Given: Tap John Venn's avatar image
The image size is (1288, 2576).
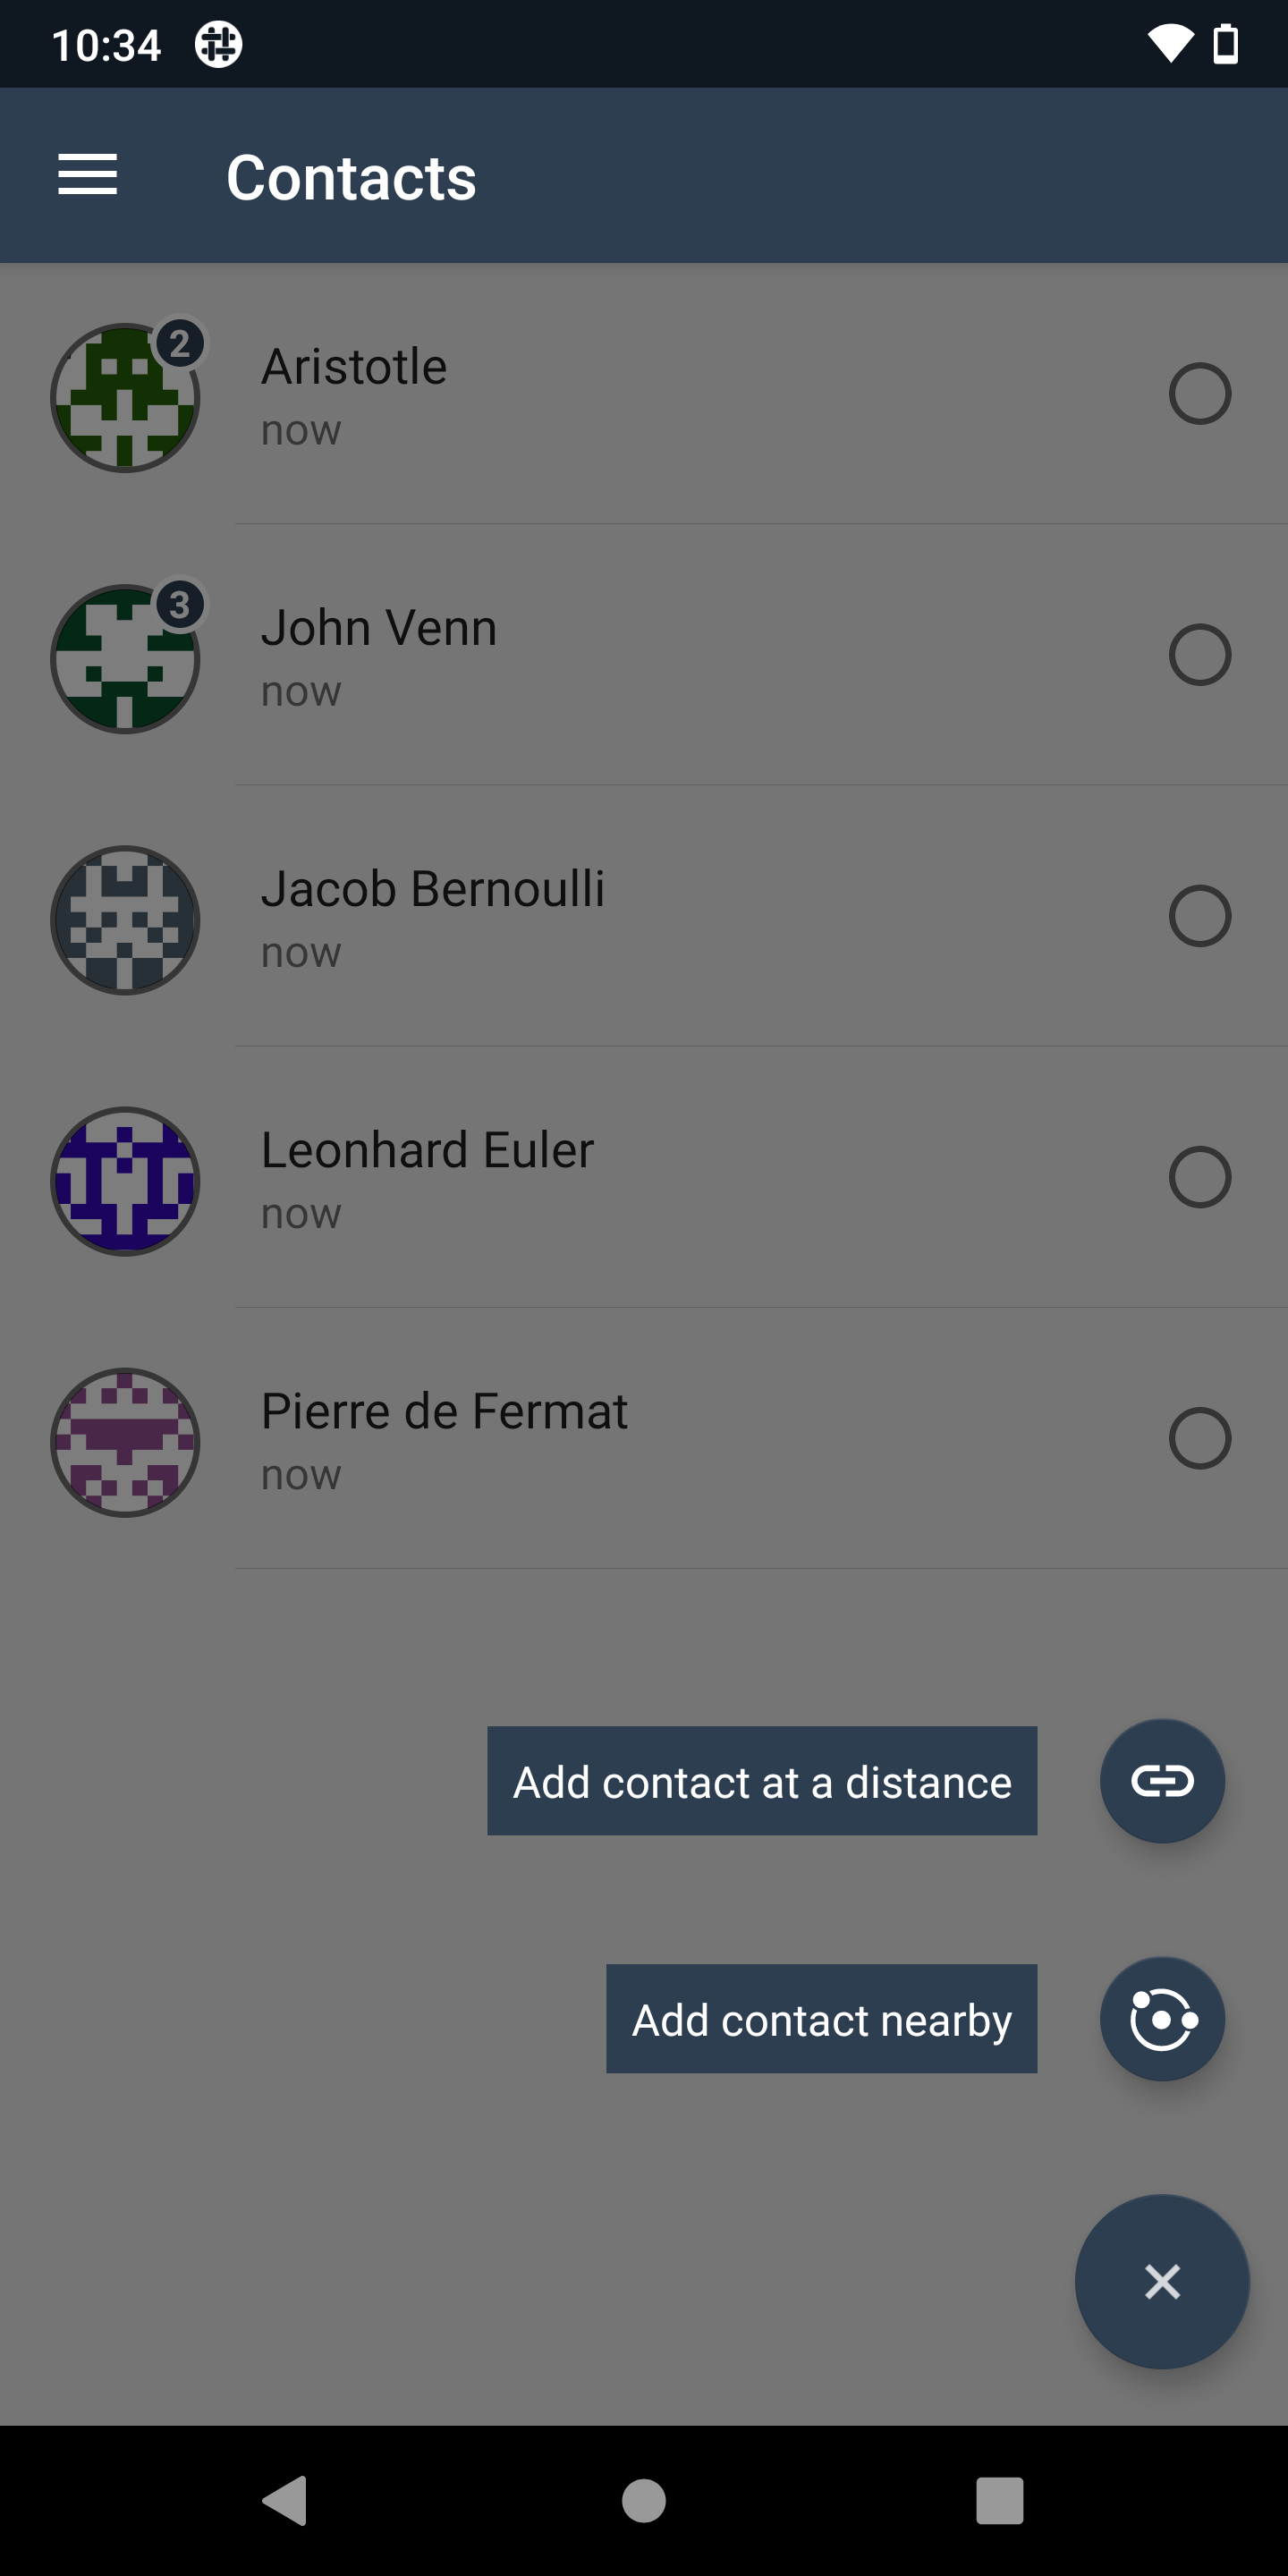Looking at the screenshot, I should [125, 659].
